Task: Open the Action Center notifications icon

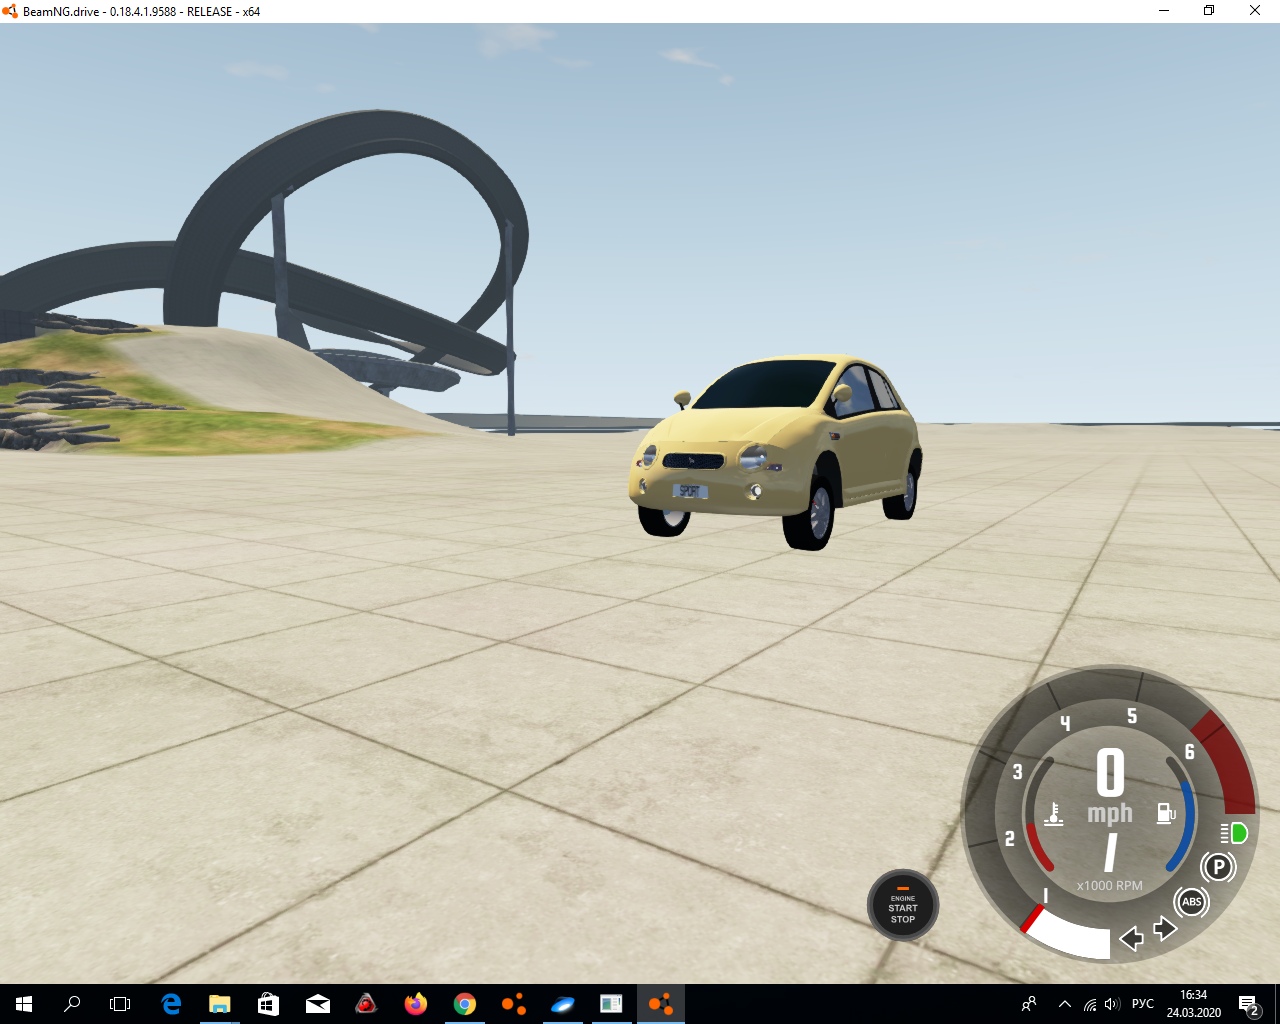Action: pyautogui.click(x=1249, y=1004)
